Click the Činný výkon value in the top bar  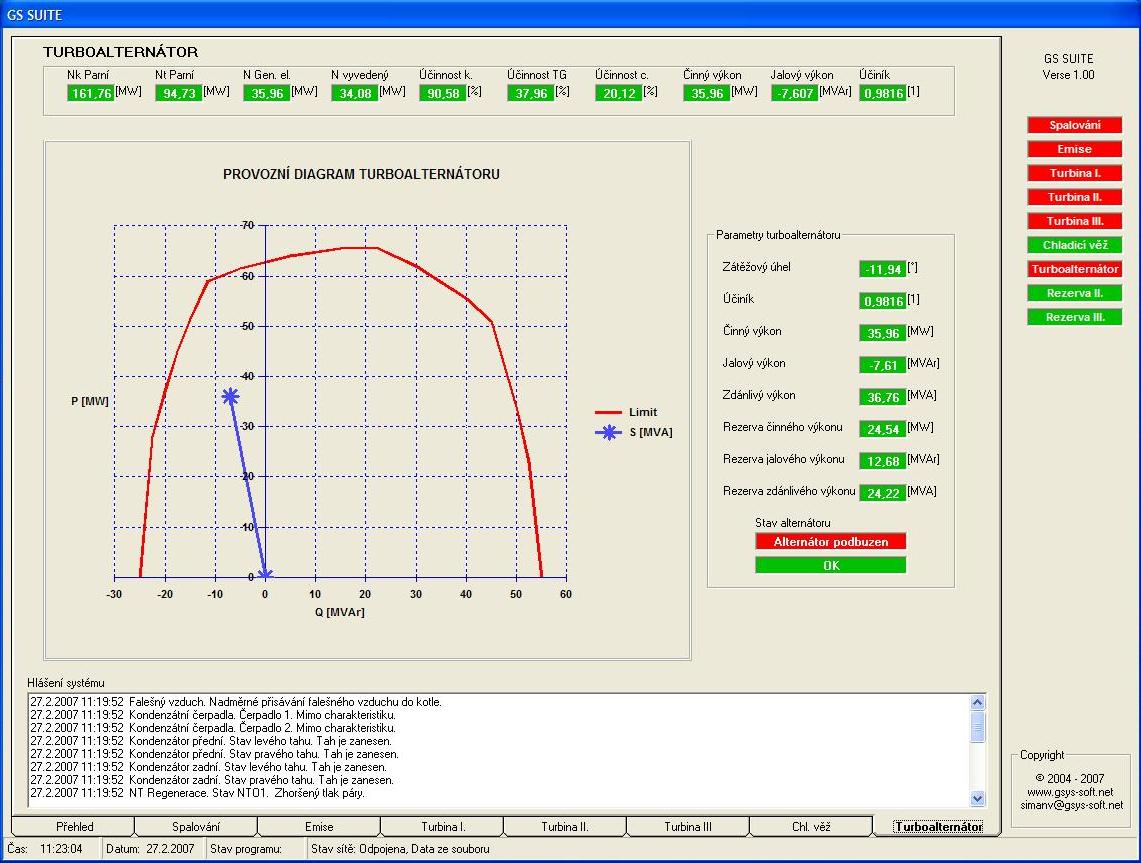pyautogui.click(x=706, y=93)
